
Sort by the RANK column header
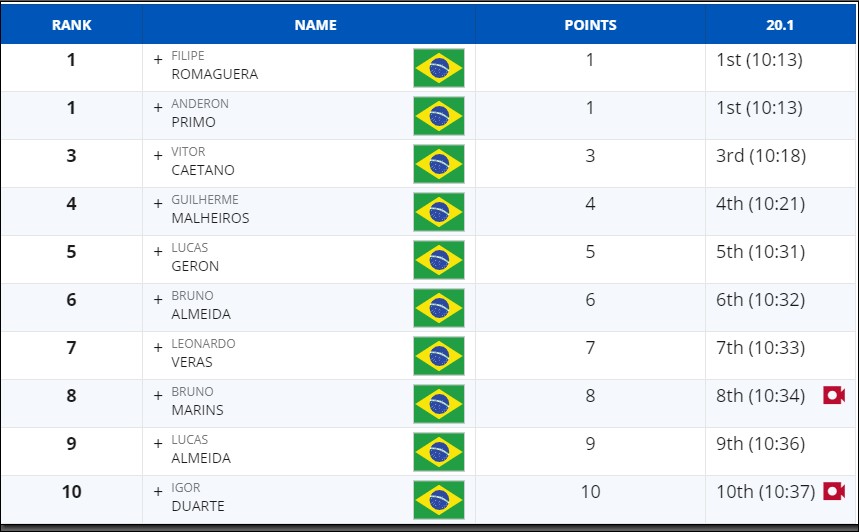click(x=72, y=25)
